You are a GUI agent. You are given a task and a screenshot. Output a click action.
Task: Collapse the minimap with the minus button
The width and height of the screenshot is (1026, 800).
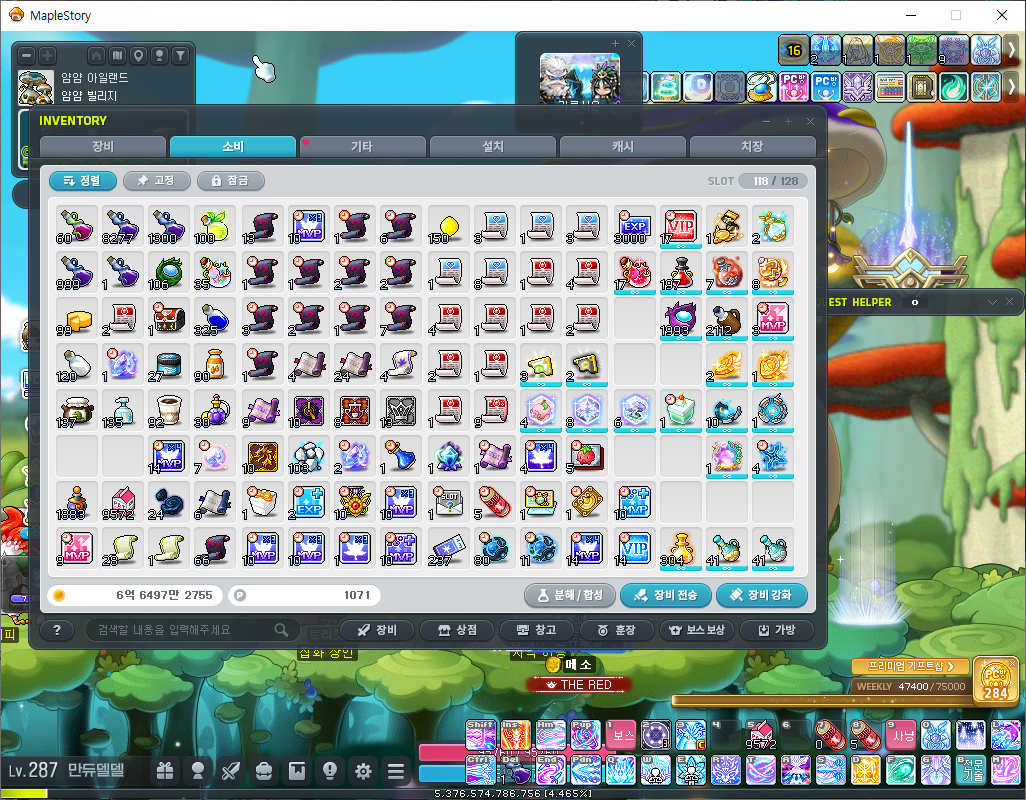27,56
